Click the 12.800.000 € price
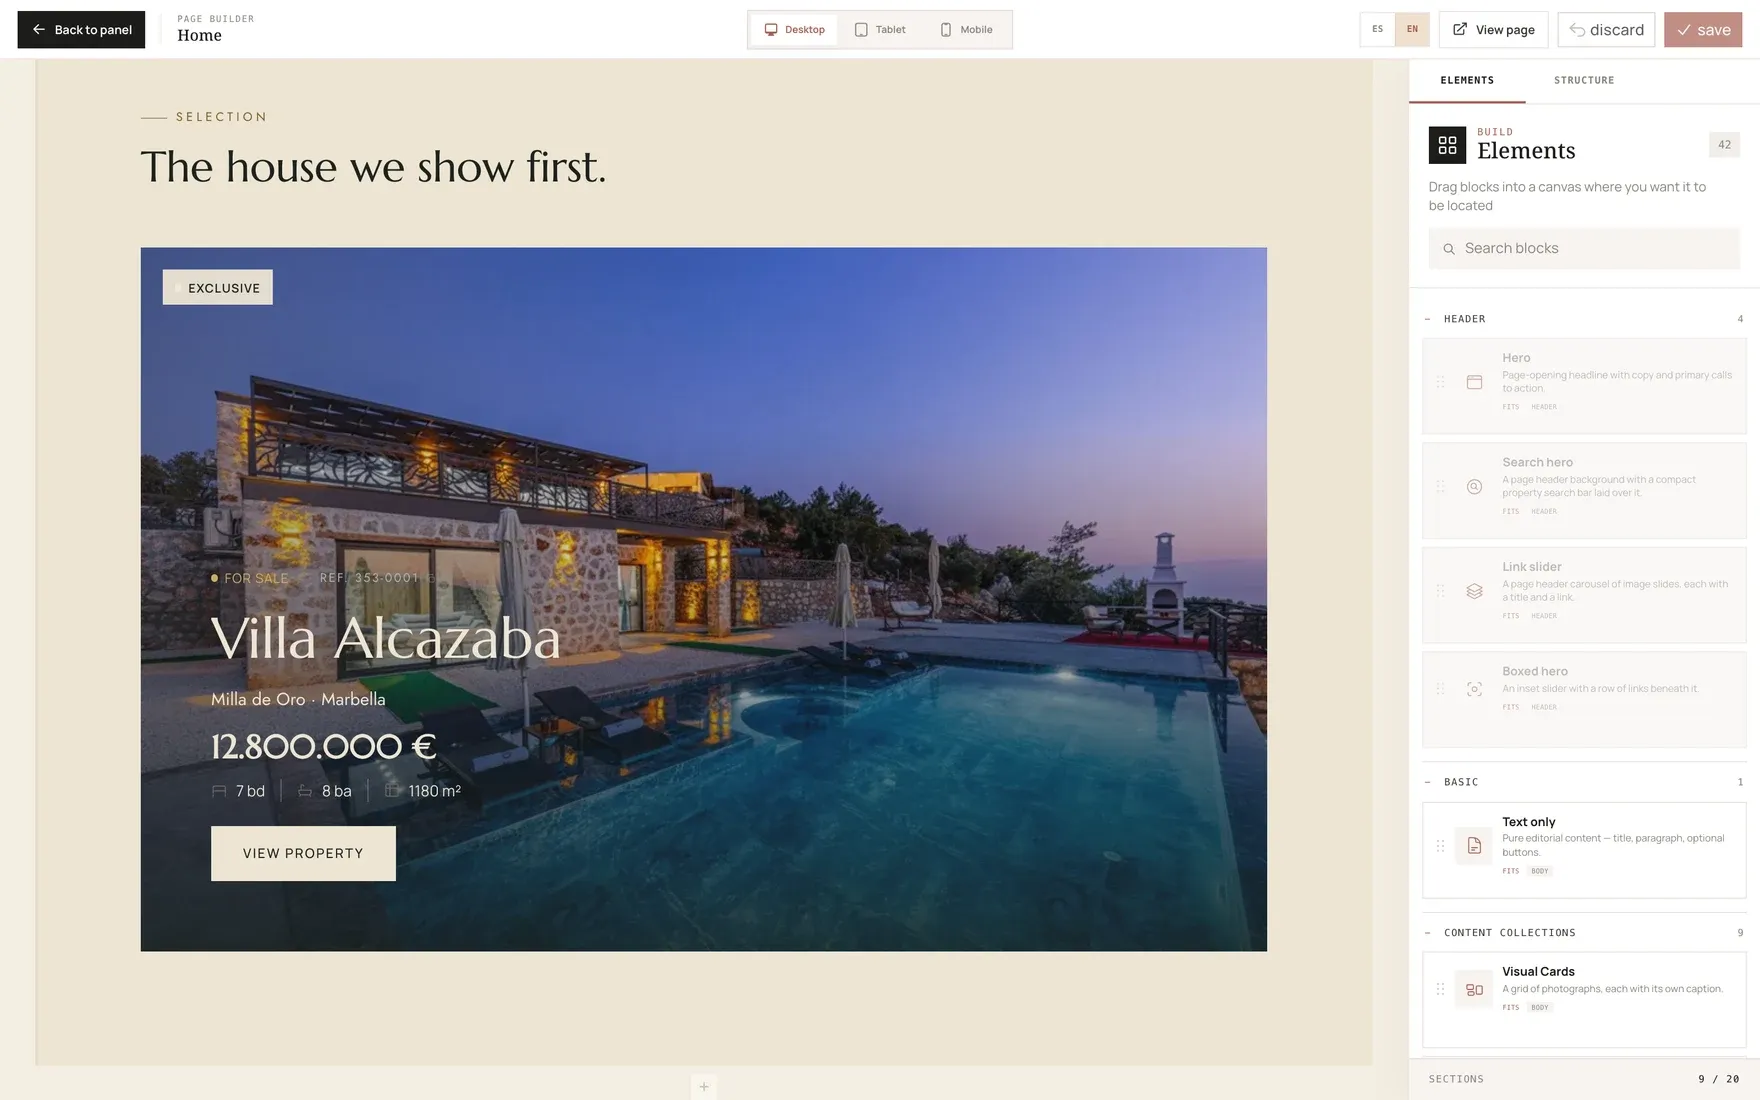The width and height of the screenshot is (1760, 1100). tap(324, 747)
